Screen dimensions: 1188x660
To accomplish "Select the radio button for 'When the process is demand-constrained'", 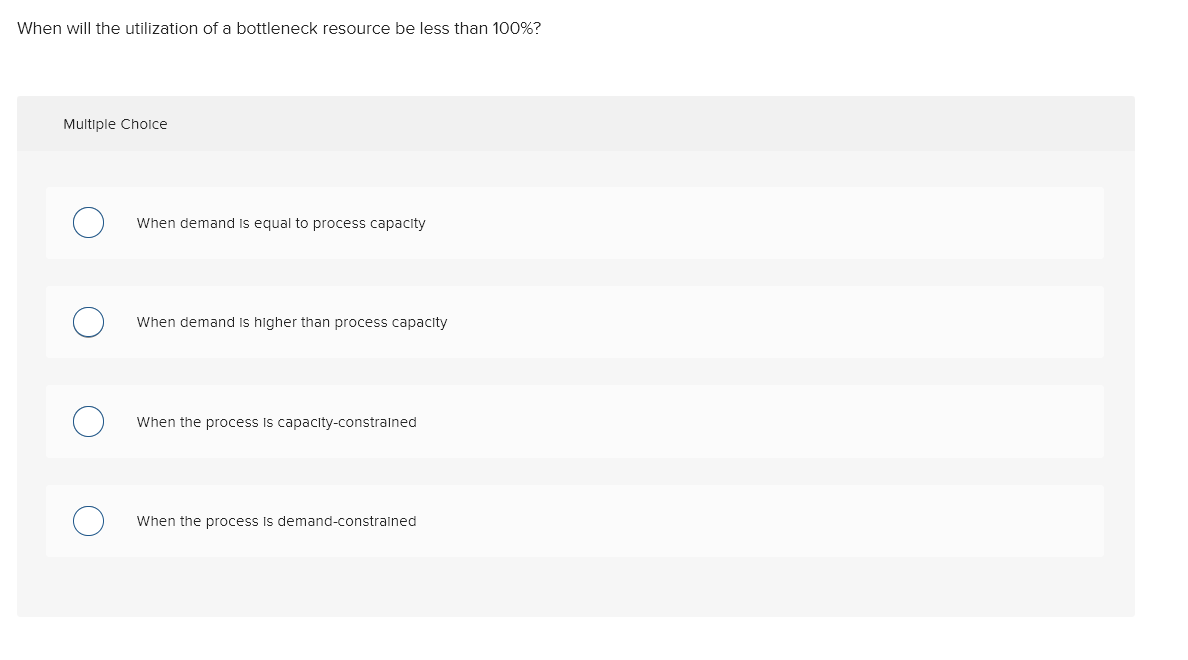I will [x=88, y=520].
